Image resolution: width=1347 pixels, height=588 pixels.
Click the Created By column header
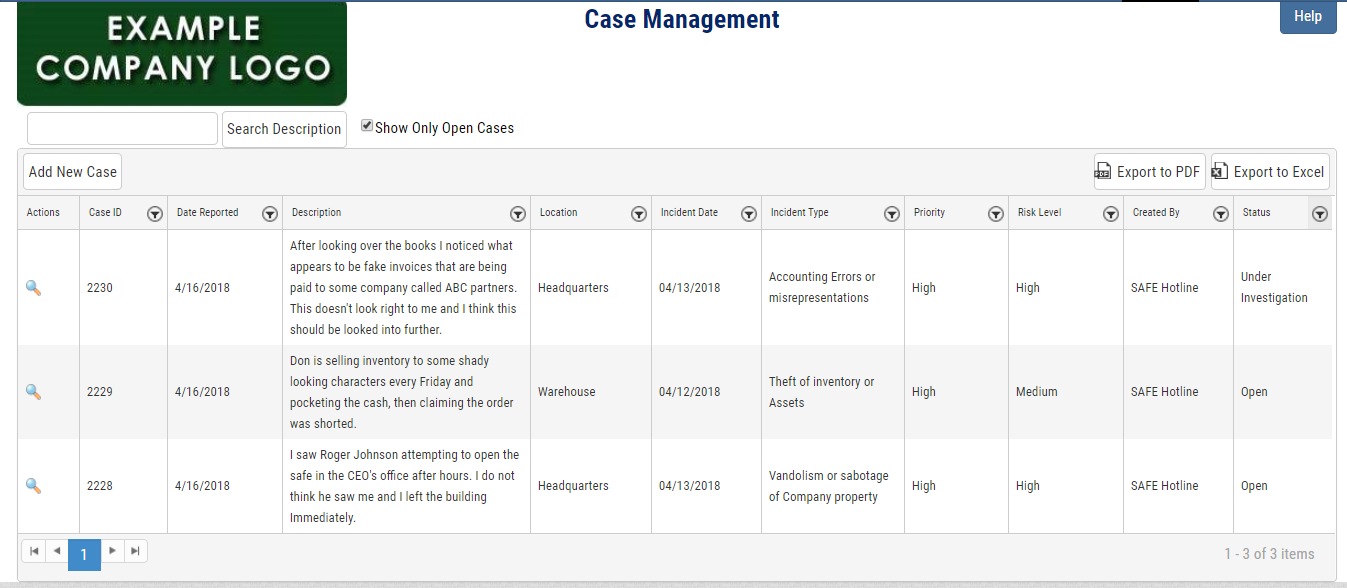coord(1156,213)
